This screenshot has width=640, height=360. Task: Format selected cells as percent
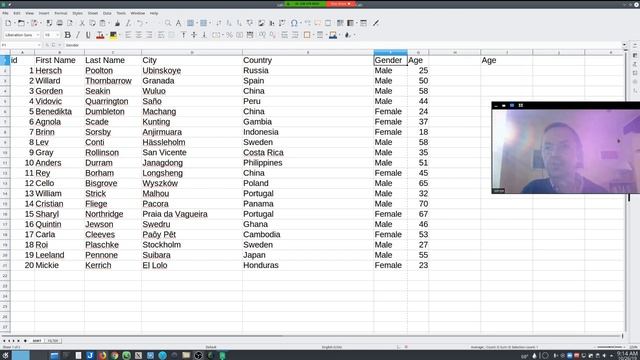pos(229,35)
